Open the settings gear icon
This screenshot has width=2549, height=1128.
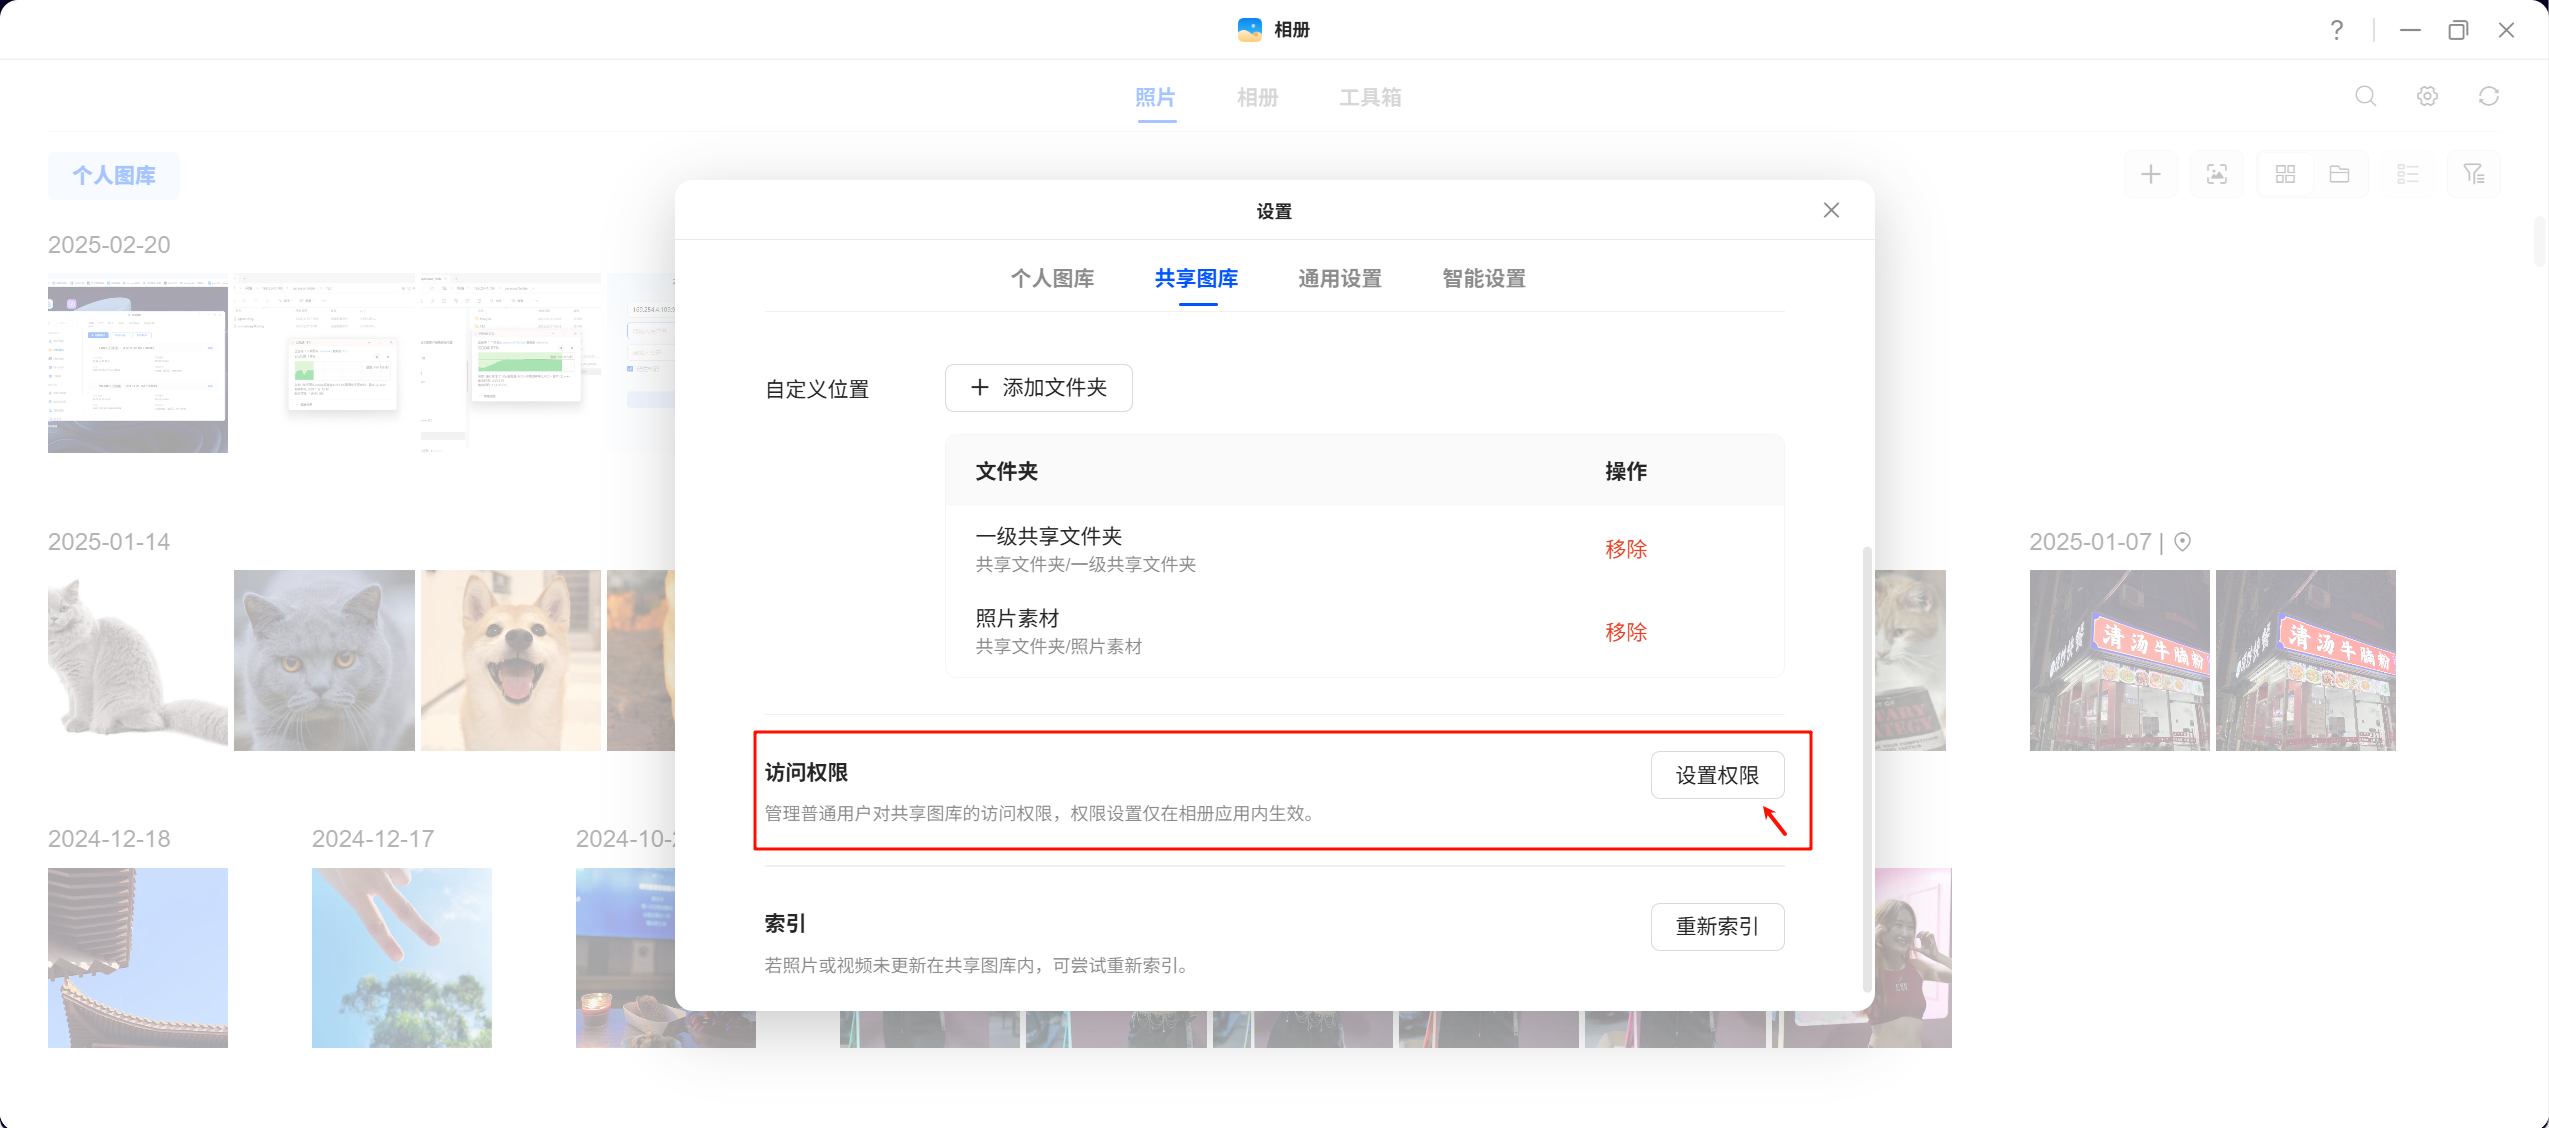[x=2427, y=96]
